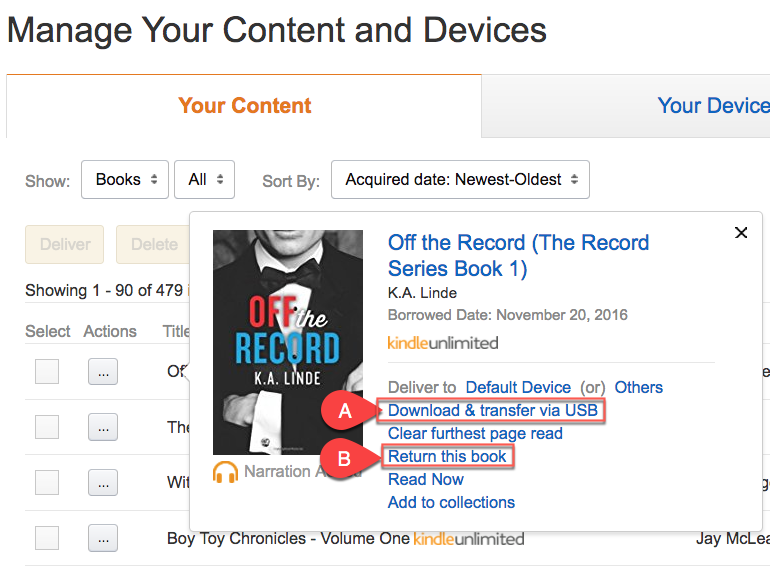The width and height of the screenshot is (771, 580).
Task: Open the All filter dropdown
Action: [205, 179]
